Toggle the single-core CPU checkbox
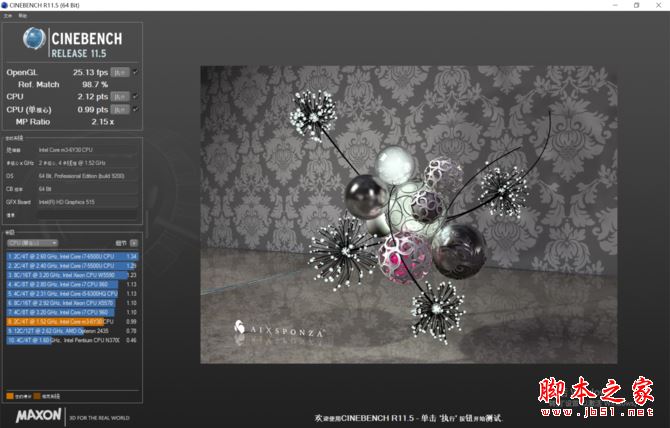 pyautogui.click(x=135, y=109)
